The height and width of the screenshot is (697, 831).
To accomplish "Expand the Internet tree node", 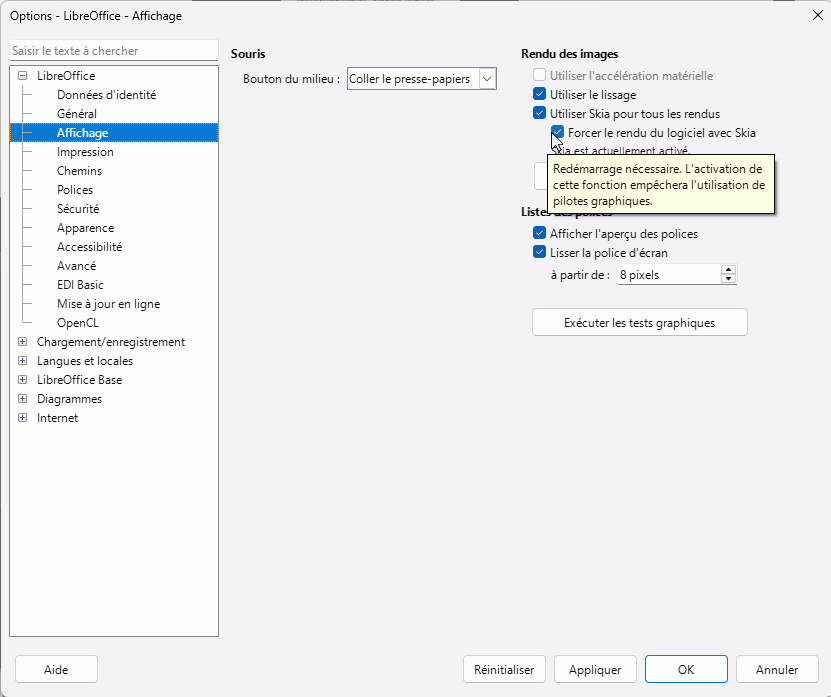I will tap(23, 418).
